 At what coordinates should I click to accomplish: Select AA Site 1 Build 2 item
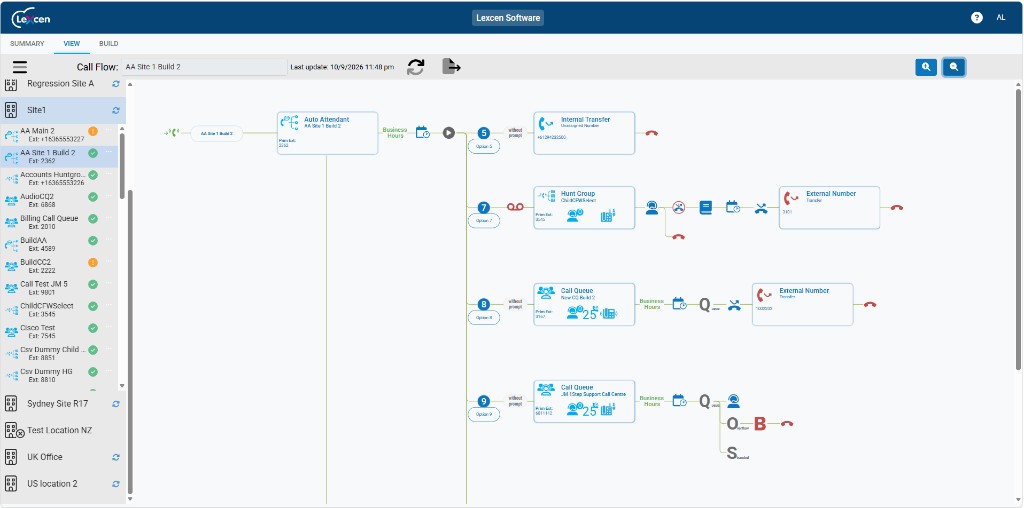[59, 157]
